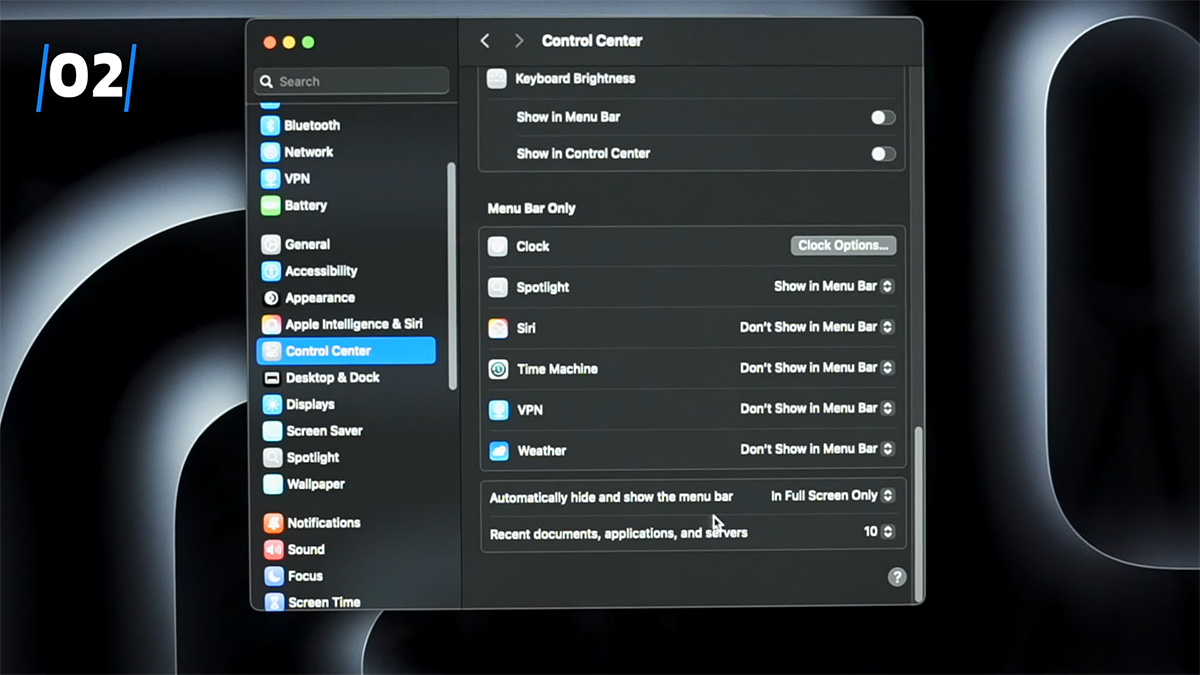Click the Weather cloud icon in list

pyautogui.click(x=499, y=451)
